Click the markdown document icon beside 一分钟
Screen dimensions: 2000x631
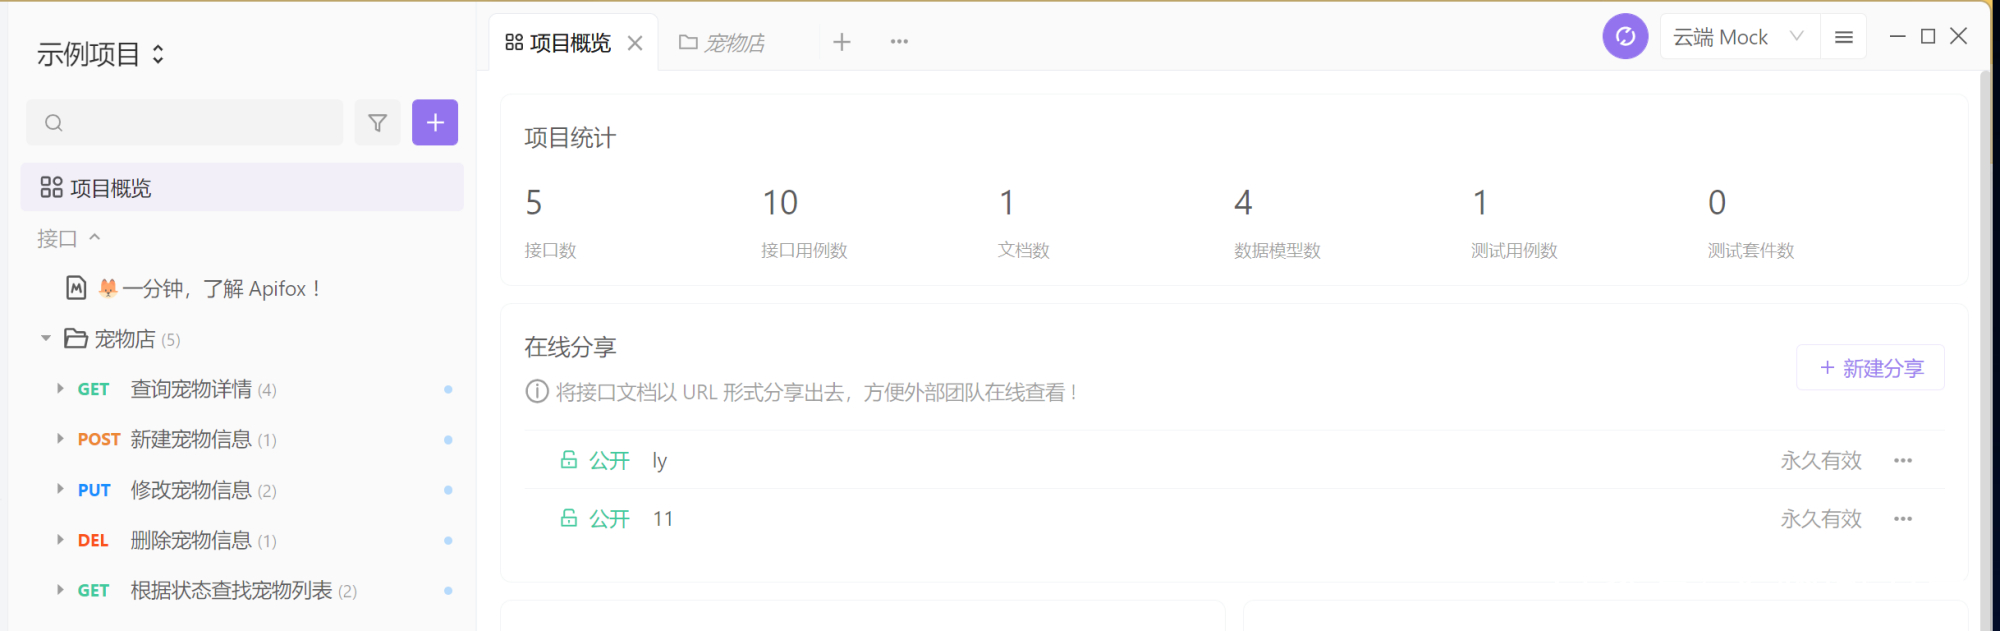click(x=76, y=288)
